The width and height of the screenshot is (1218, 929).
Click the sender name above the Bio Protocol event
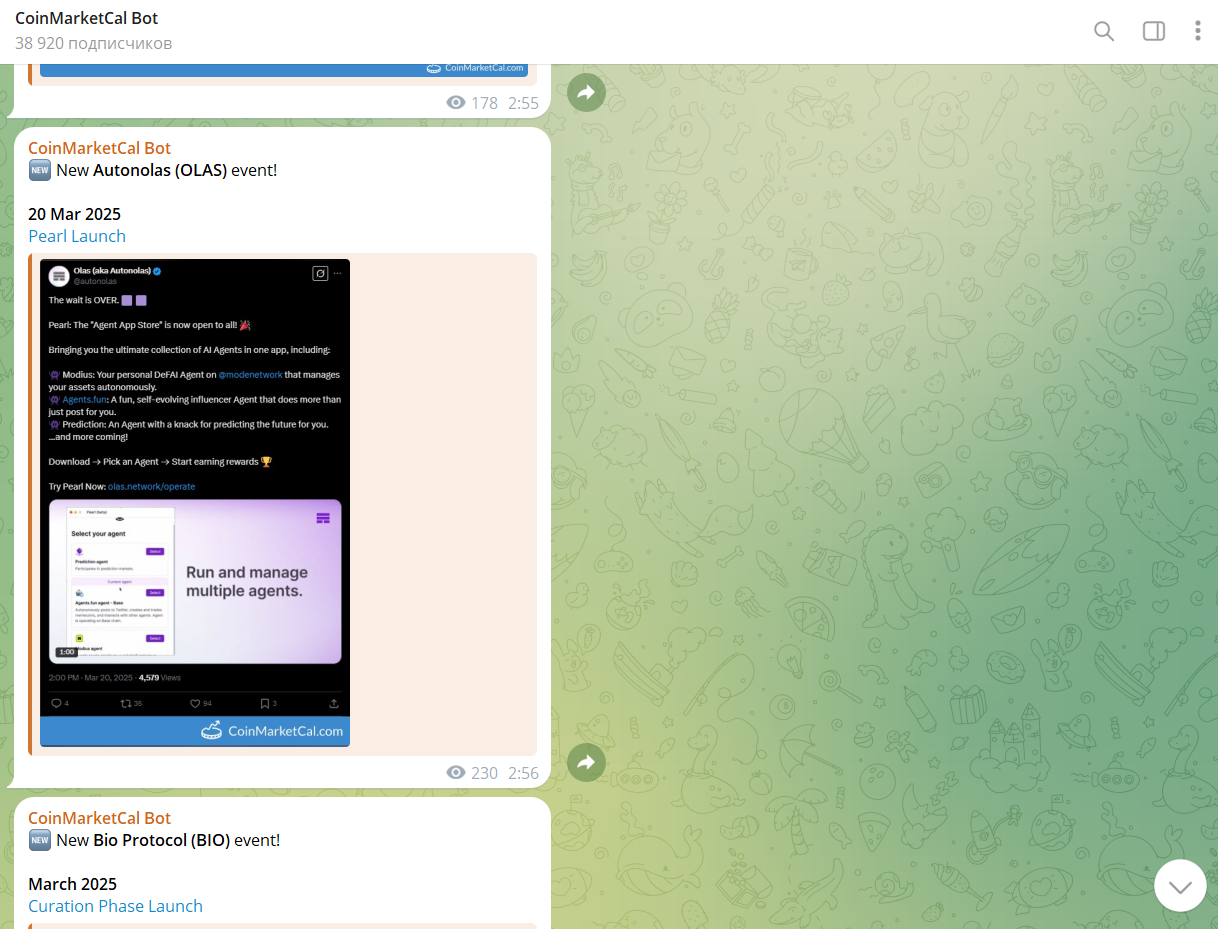(99, 818)
